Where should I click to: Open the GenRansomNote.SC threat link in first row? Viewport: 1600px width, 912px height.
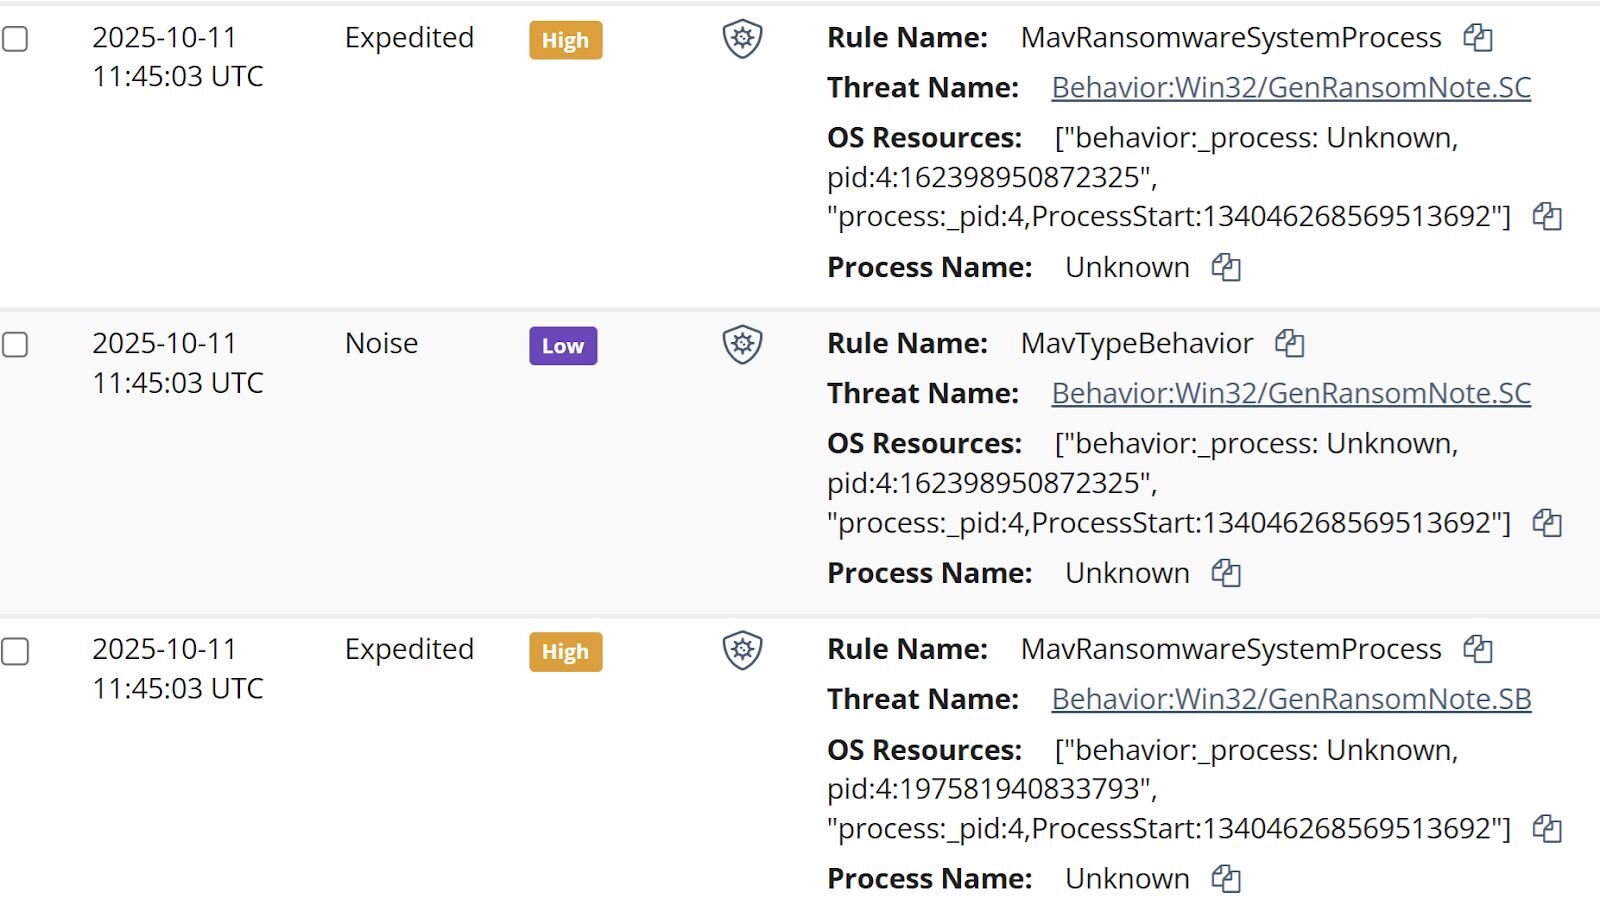(1289, 88)
